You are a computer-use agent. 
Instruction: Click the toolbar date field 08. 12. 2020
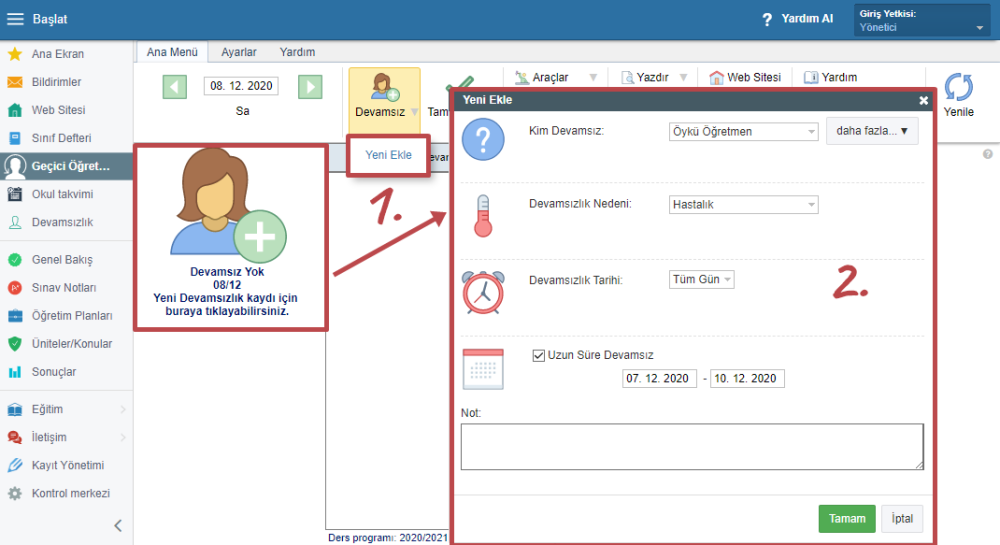[241, 86]
